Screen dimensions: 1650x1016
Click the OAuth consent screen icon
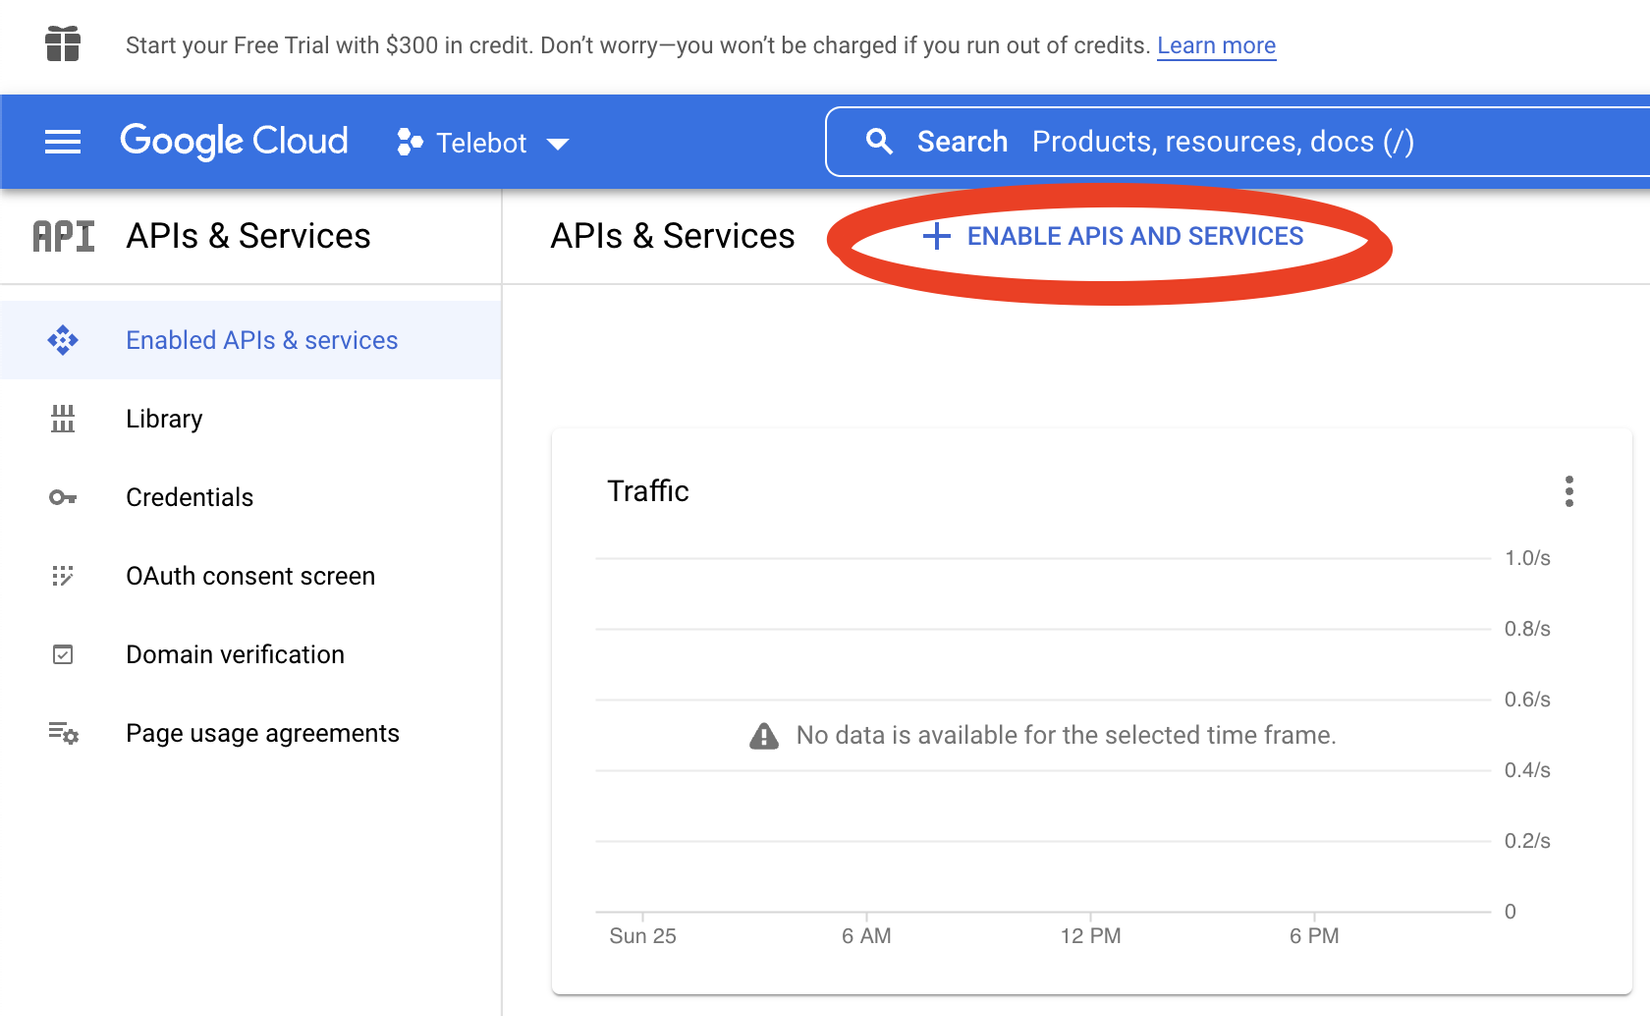click(x=63, y=576)
